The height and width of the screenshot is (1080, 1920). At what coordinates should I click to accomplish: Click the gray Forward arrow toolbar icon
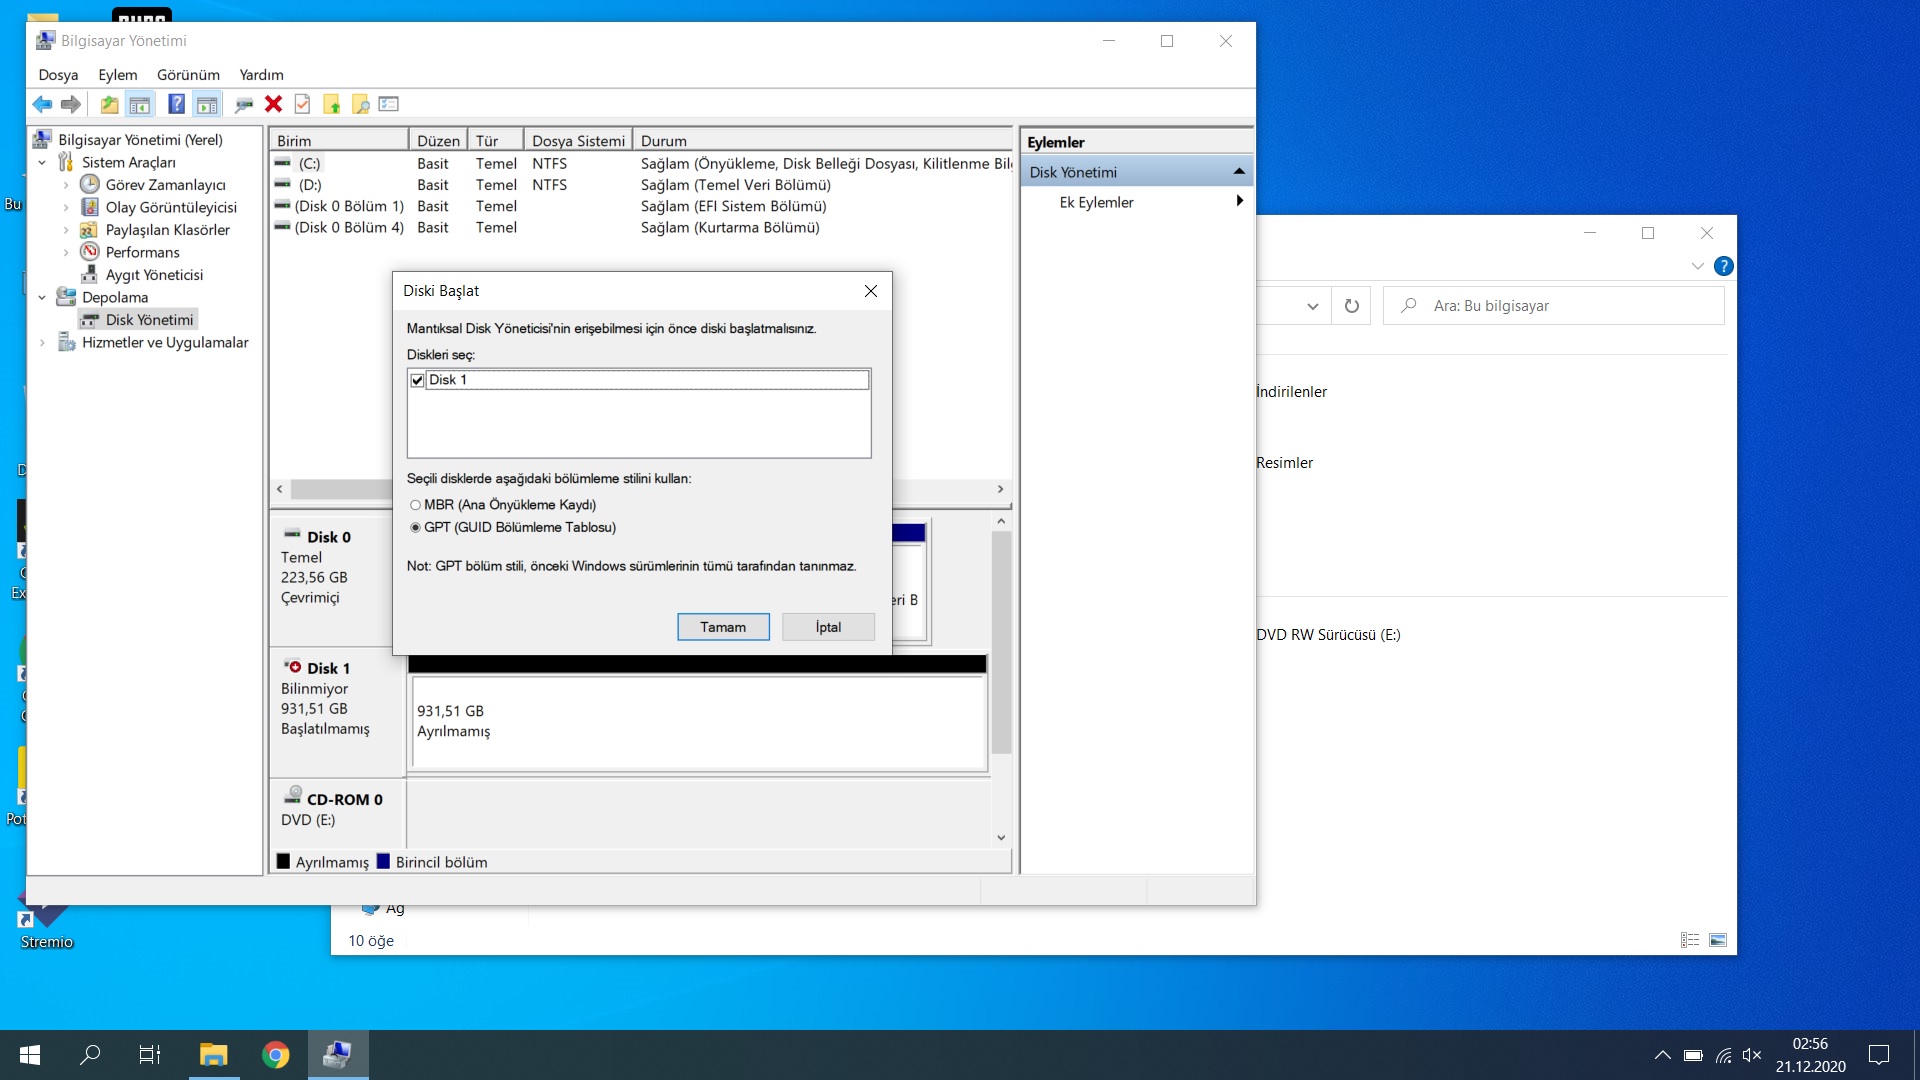pos(71,104)
